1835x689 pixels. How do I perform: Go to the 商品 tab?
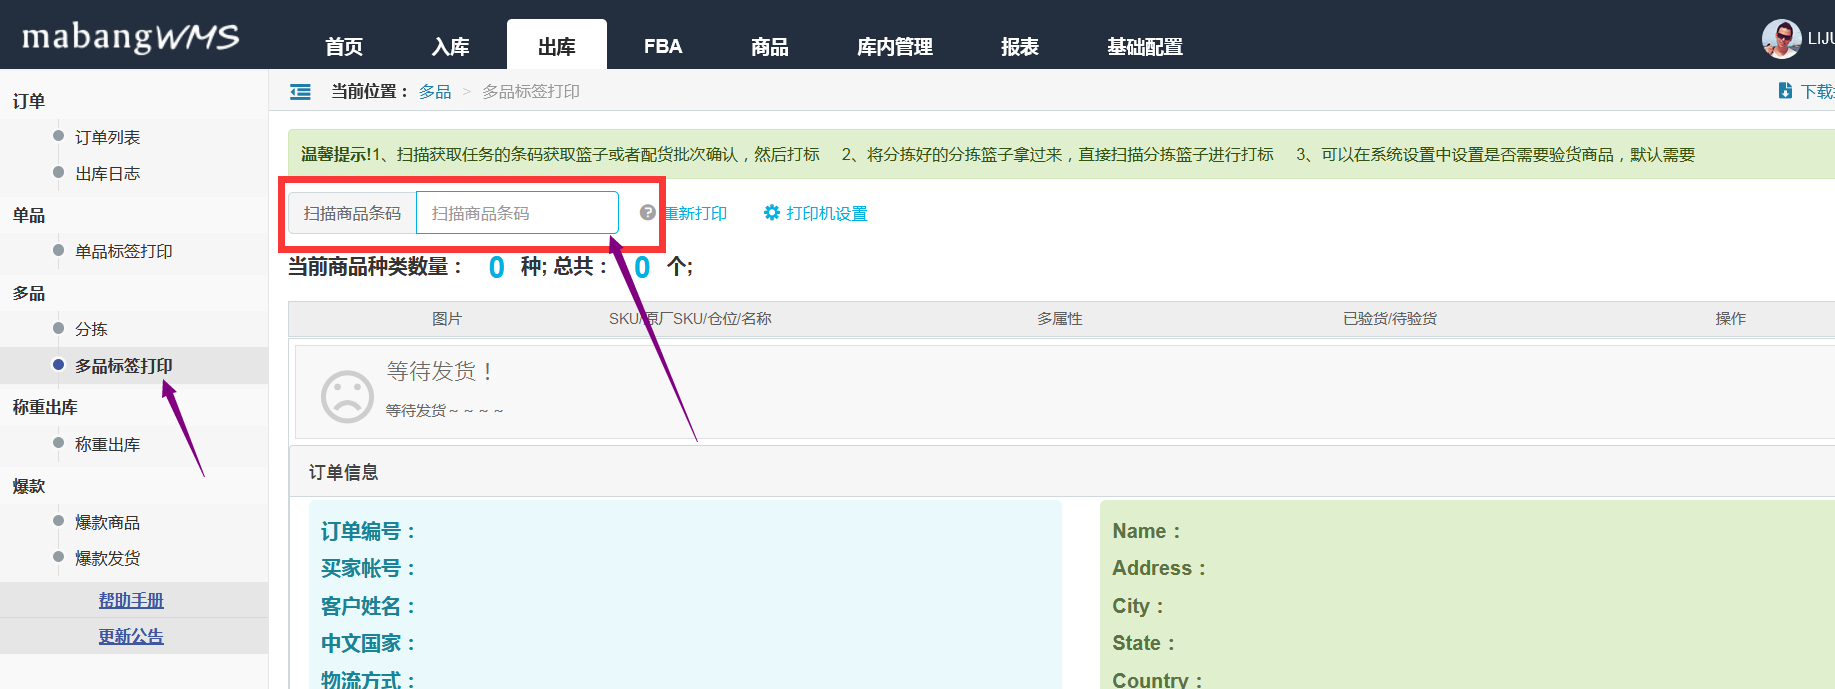pyautogui.click(x=770, y=47)
